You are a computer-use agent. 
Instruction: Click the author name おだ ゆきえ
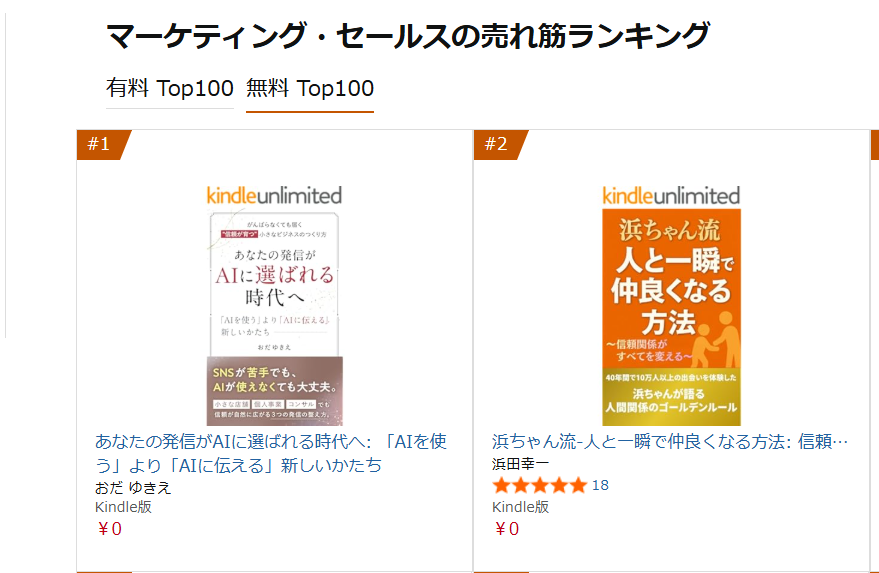point(133,487)
